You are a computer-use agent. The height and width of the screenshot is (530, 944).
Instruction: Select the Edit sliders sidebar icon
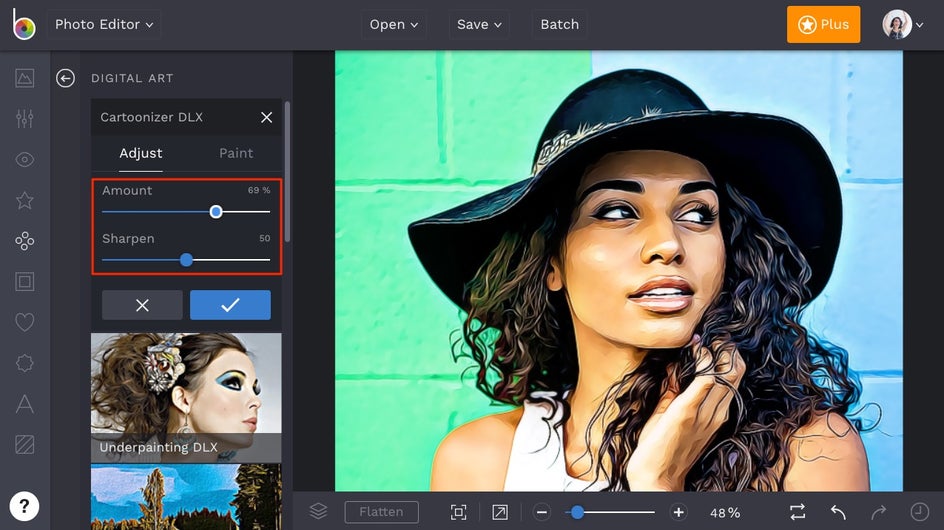pyautogui.click(x=25, y=119)
